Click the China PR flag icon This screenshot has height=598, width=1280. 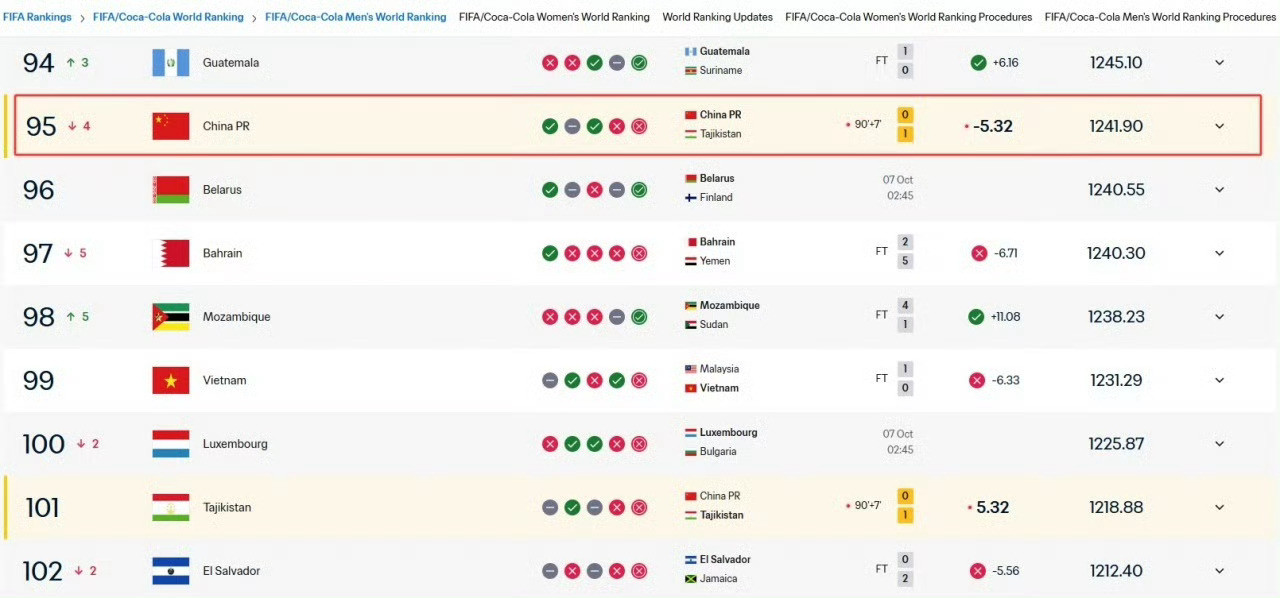(x=170, y=126)
